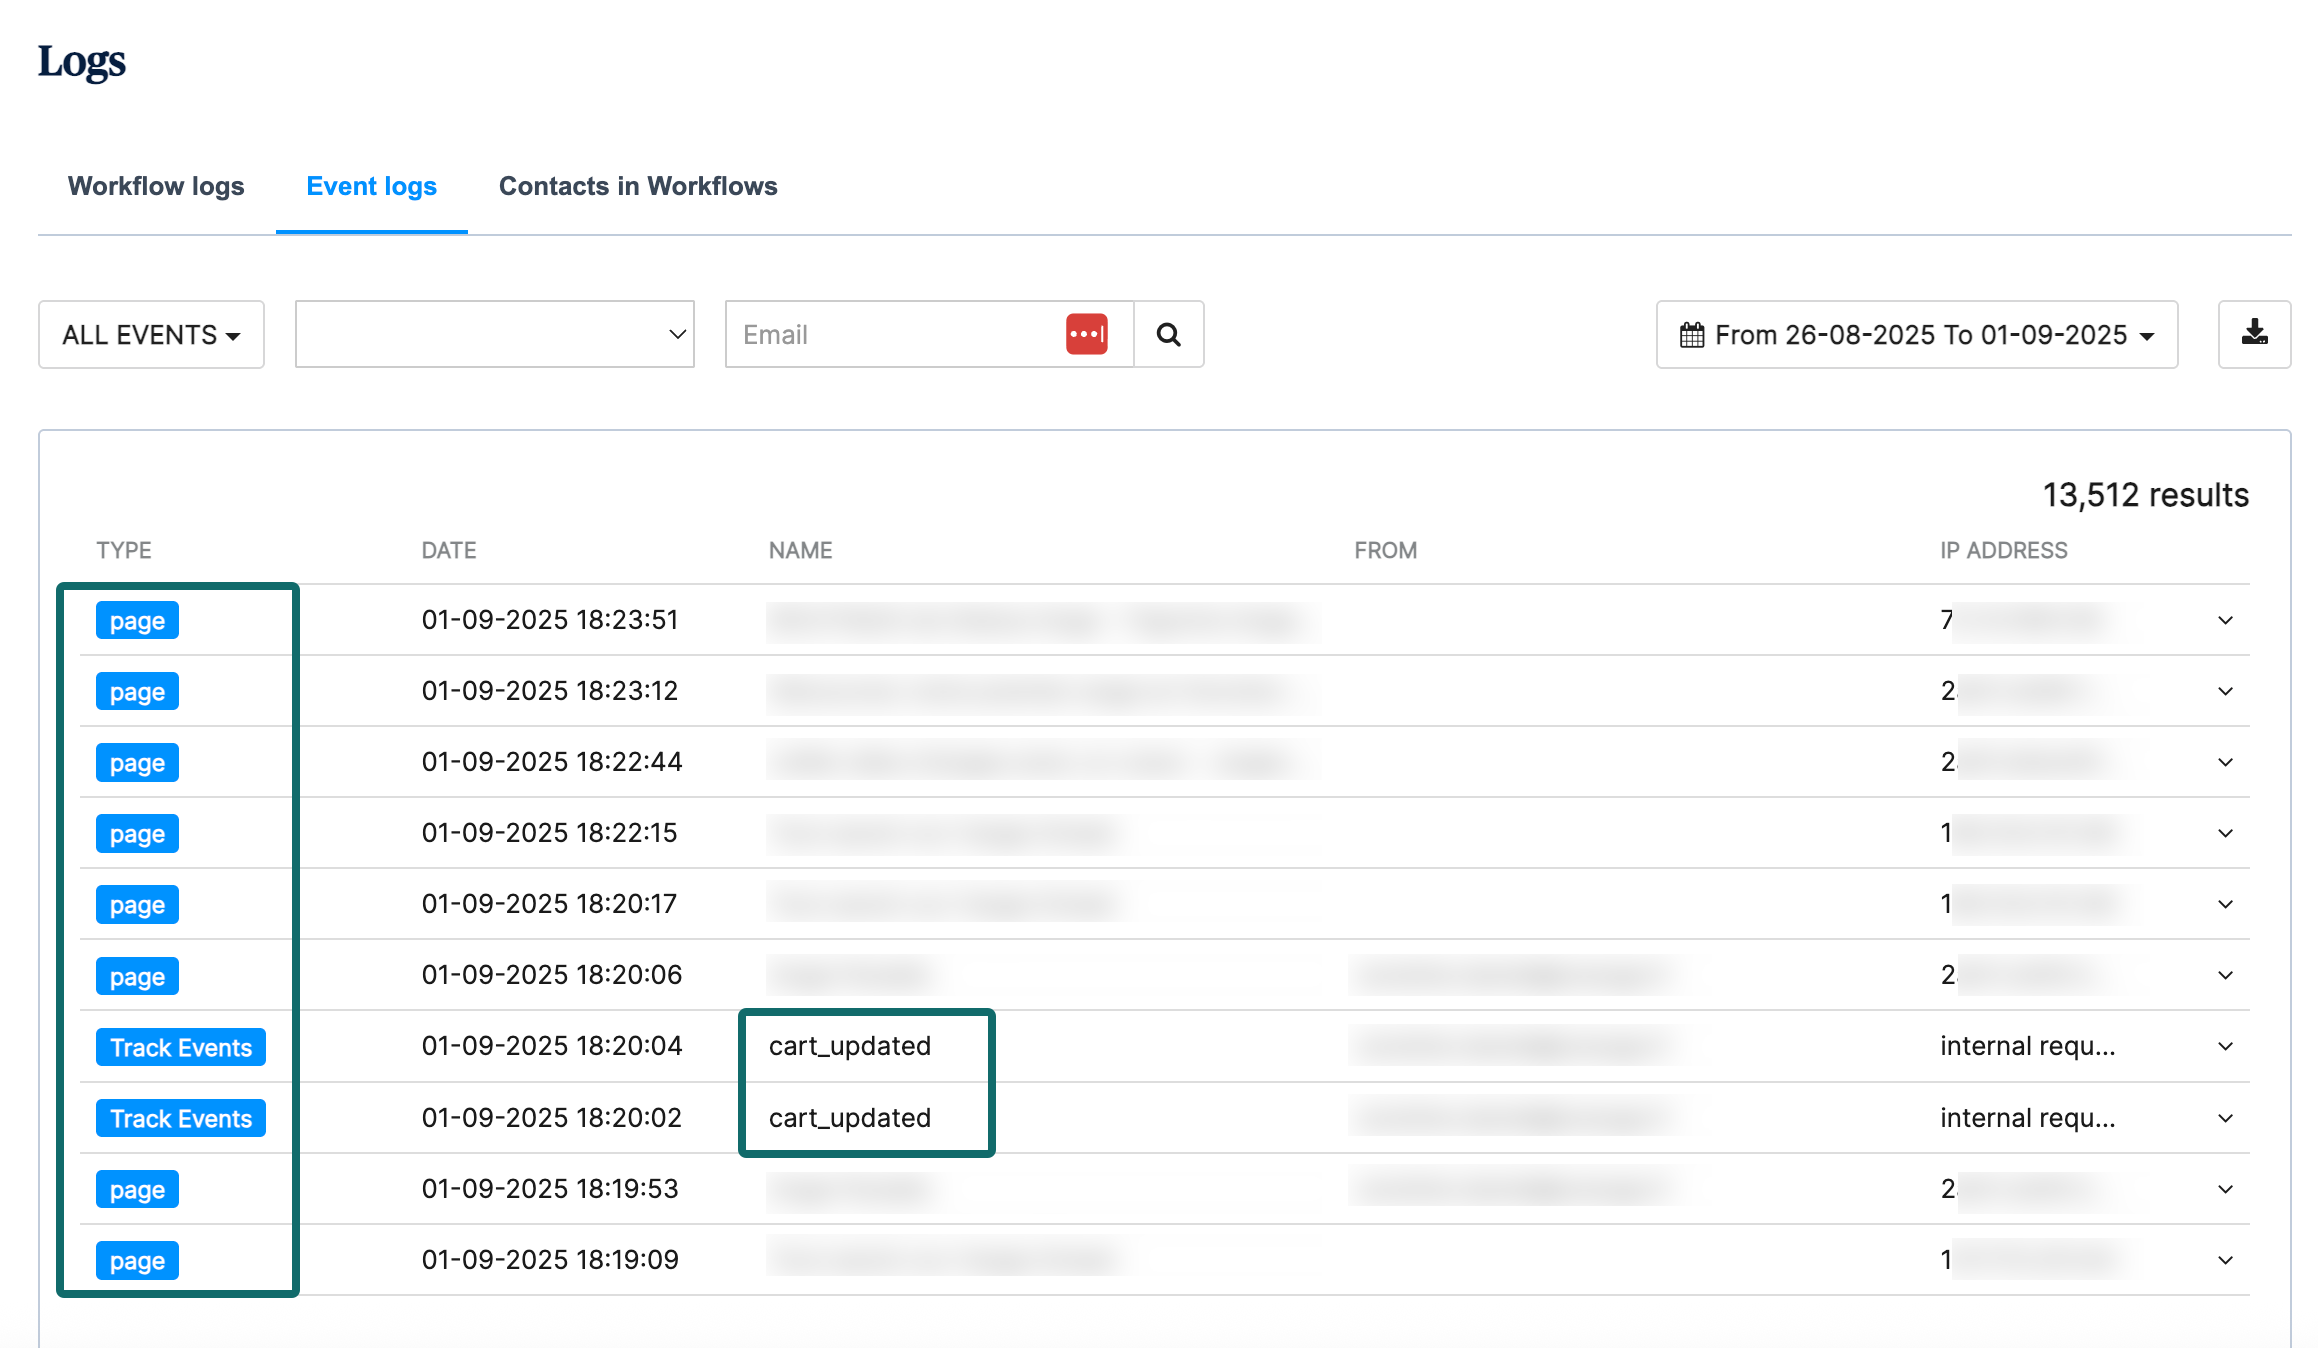Click the download logs icon at top right
The height and width of the screenshot is (1348, 2318).
click(x=2254, y=334)
